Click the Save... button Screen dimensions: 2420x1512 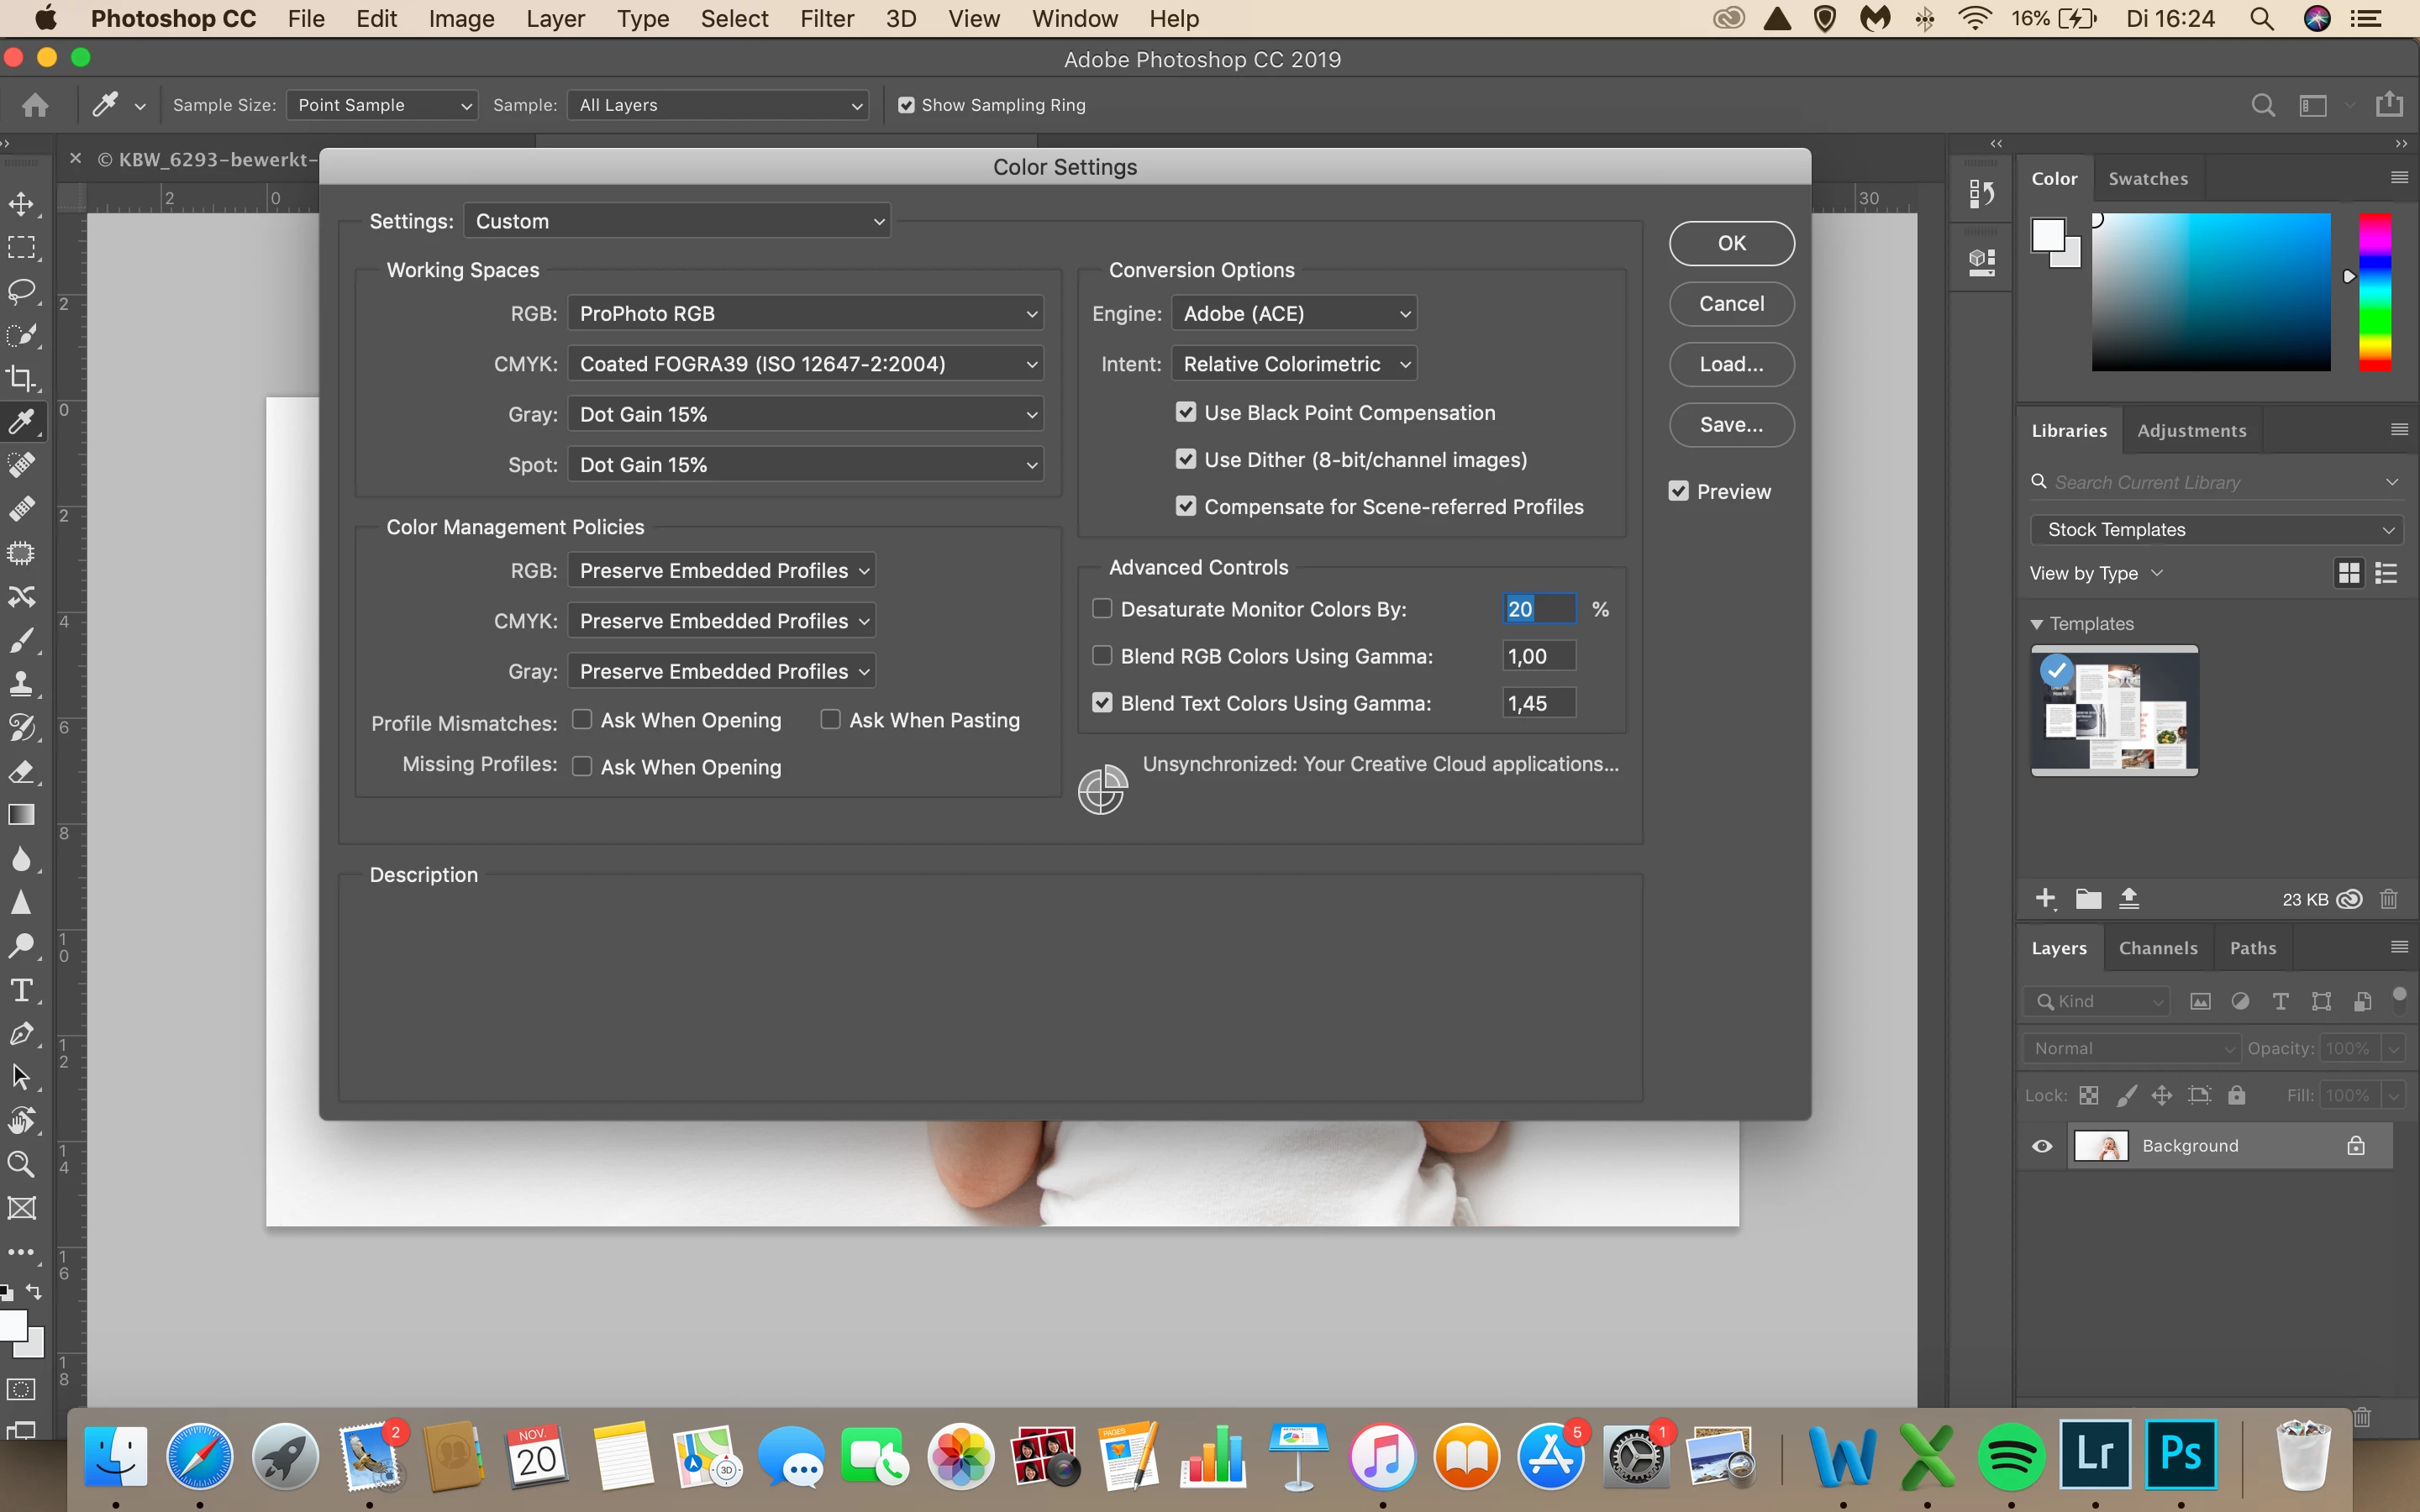1731,425
